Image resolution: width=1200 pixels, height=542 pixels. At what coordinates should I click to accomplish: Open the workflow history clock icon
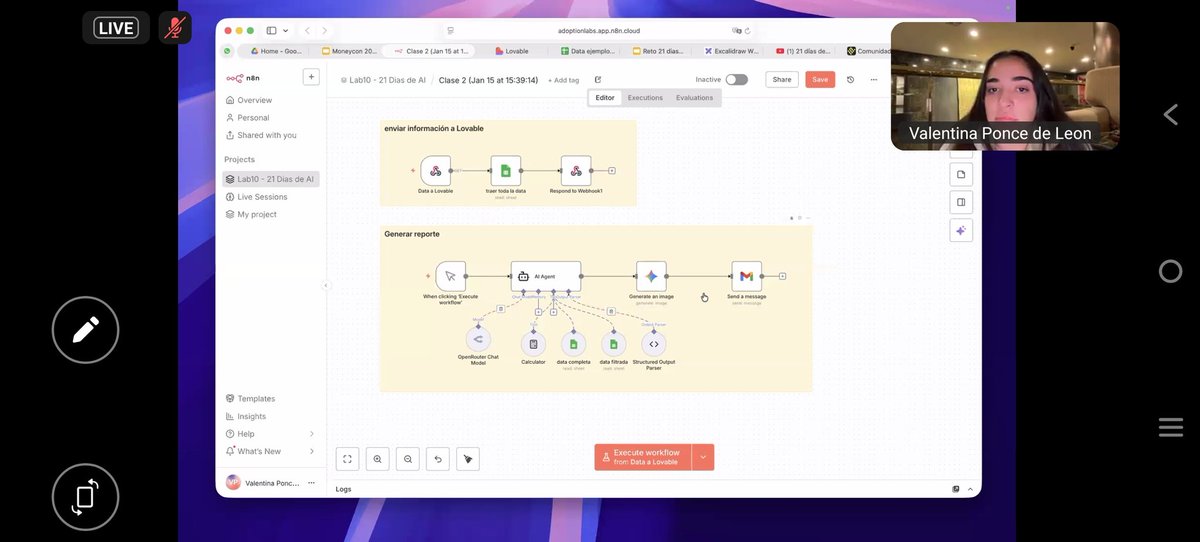pos(850,79)
